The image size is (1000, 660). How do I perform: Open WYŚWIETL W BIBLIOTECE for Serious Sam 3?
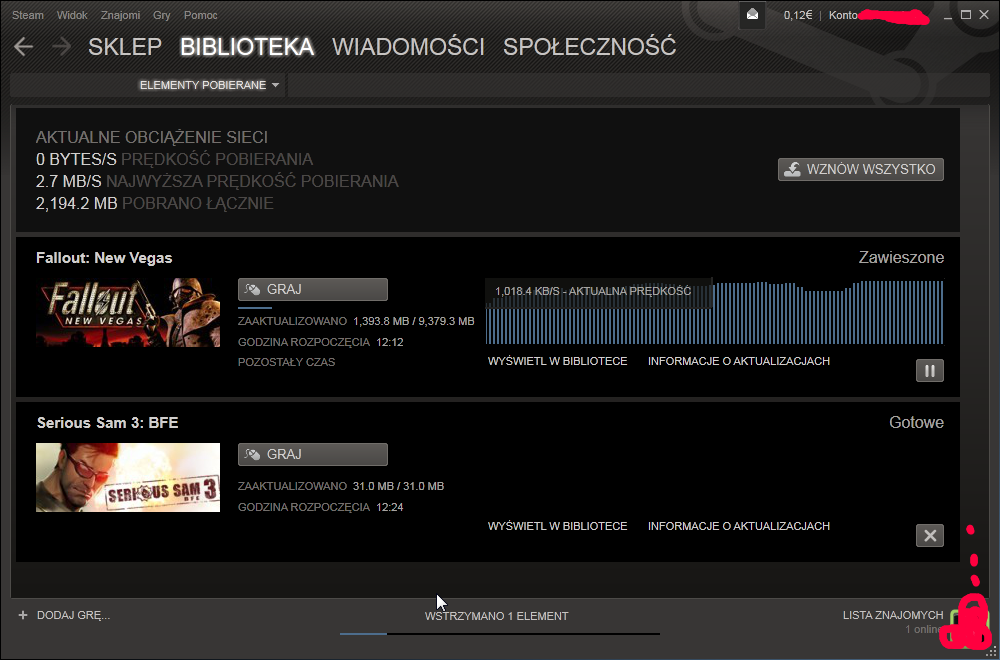pos(557,526)
